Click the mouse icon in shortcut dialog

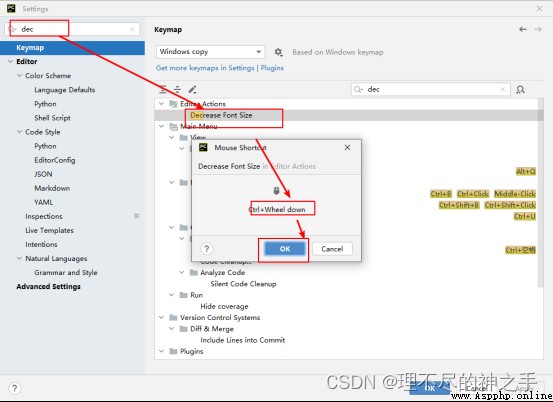pyautogui.click(x=276, y=191)
